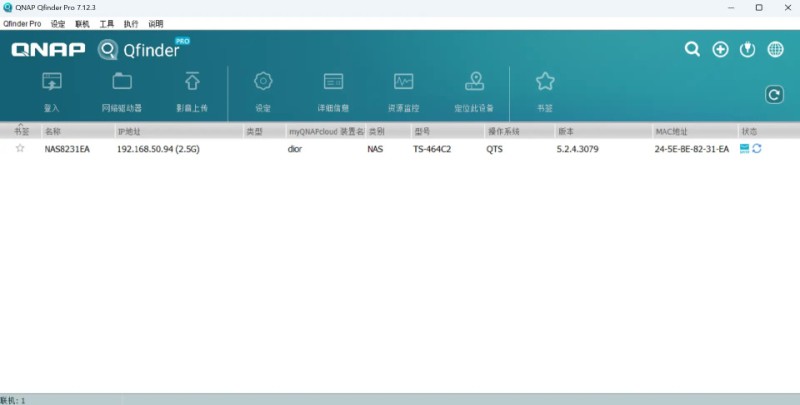Click the search magnifier icon
Screen dimensions: 800x405
(692, 49)
